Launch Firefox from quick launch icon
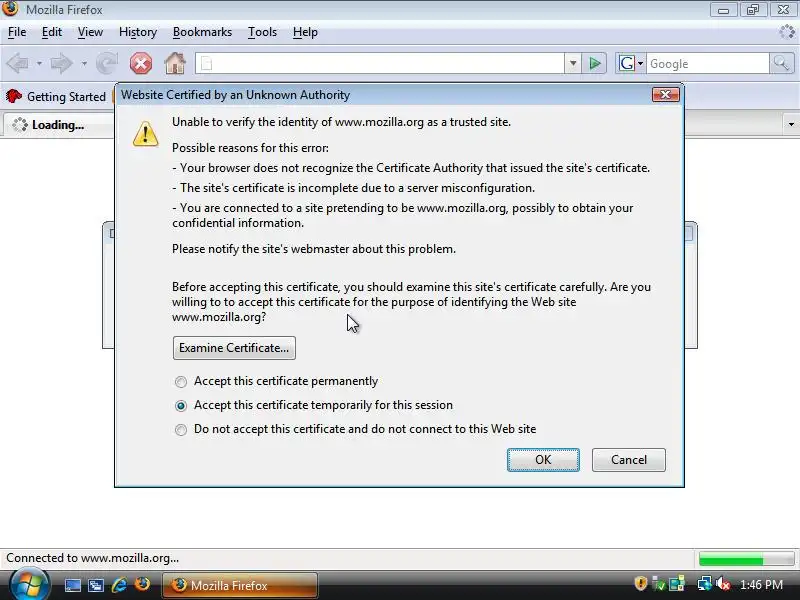The height and width of the screenshot is (600, 800). click(142, 585)
